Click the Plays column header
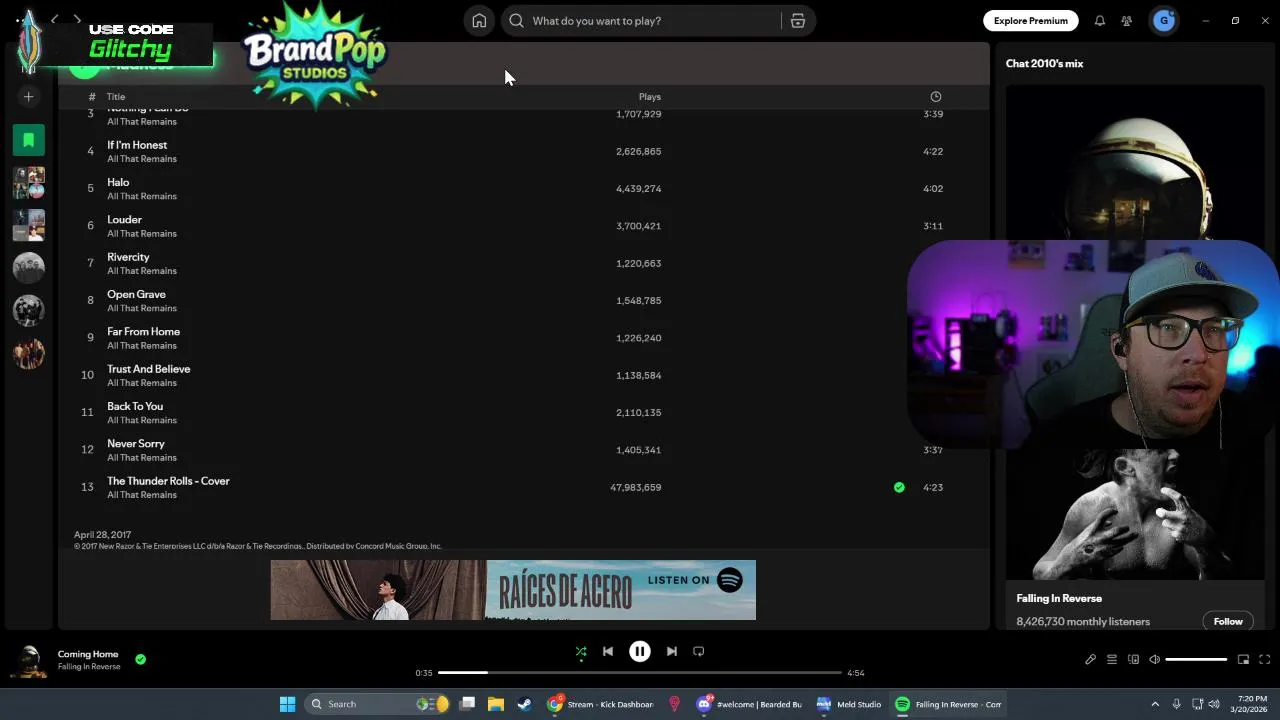Viewport: 1280px width, 720px height. click(650, 97)
